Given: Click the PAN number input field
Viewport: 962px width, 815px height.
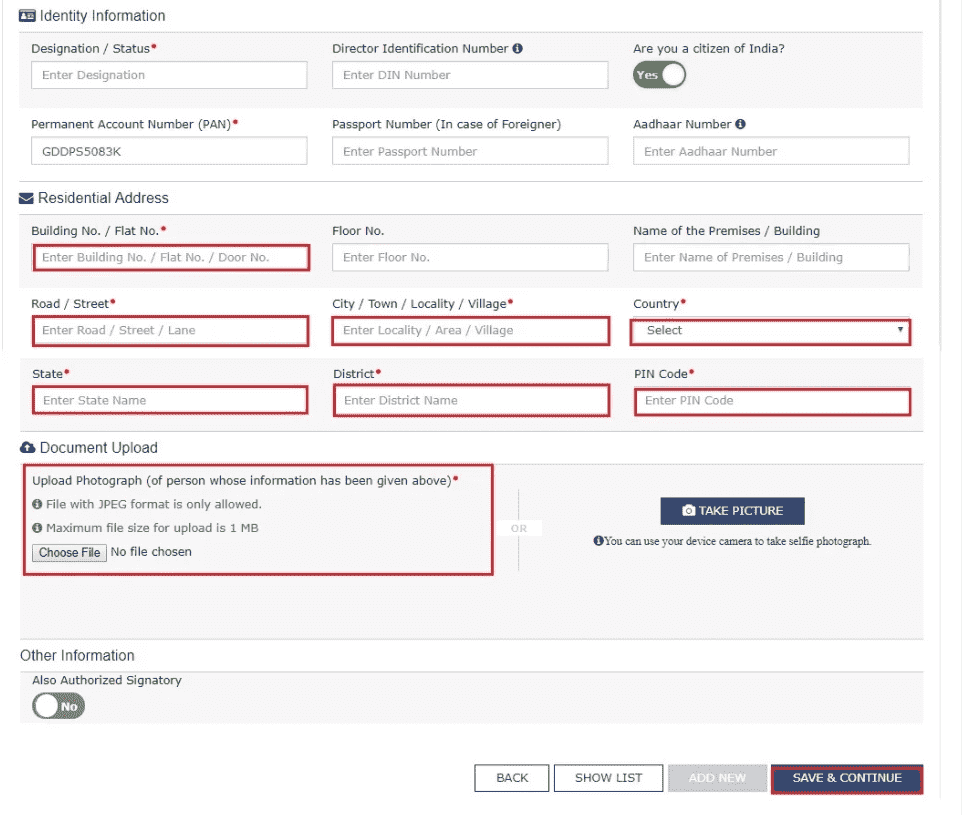Looking at the screenshot, I should click(169, 151).
